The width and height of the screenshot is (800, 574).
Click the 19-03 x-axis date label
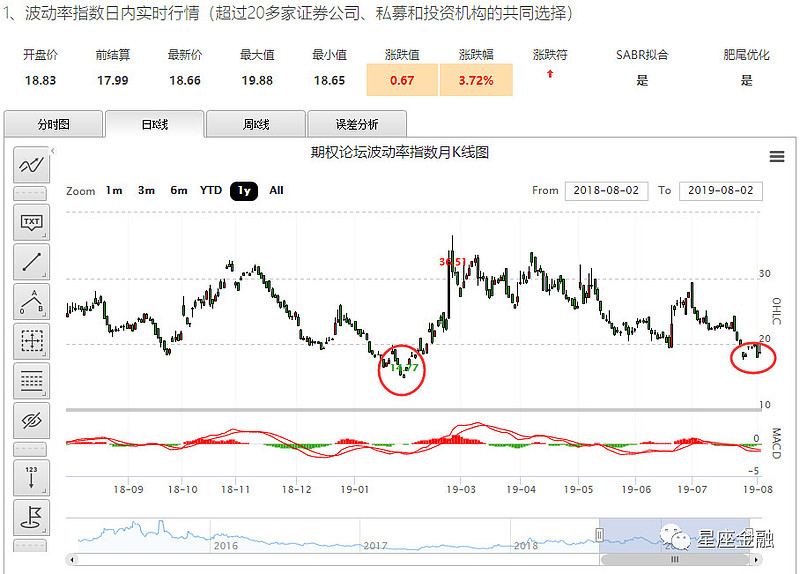click(x=461, y=489)
